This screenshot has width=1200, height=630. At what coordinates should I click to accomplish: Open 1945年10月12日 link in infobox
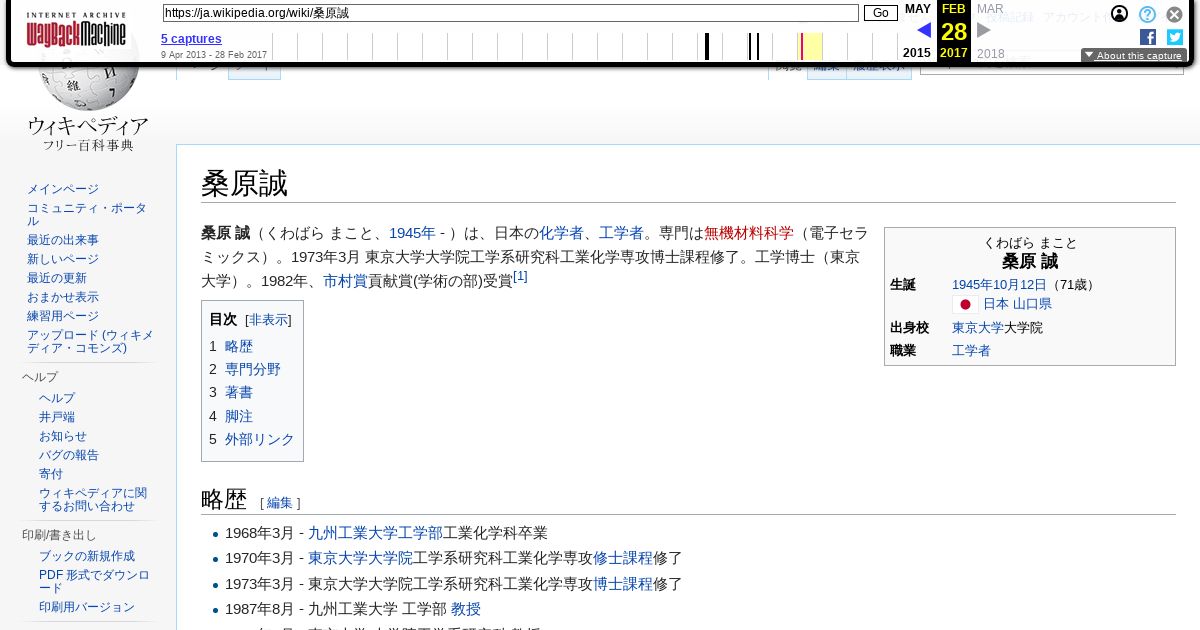pyautogui.click(x=999, y=285)
